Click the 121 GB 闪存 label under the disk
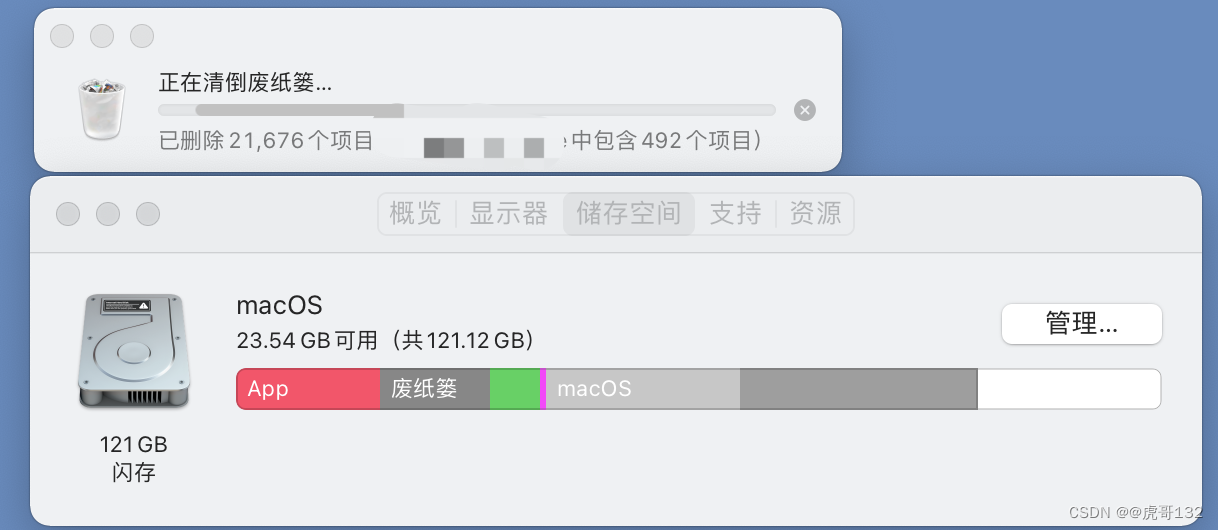 coord(133,458)
